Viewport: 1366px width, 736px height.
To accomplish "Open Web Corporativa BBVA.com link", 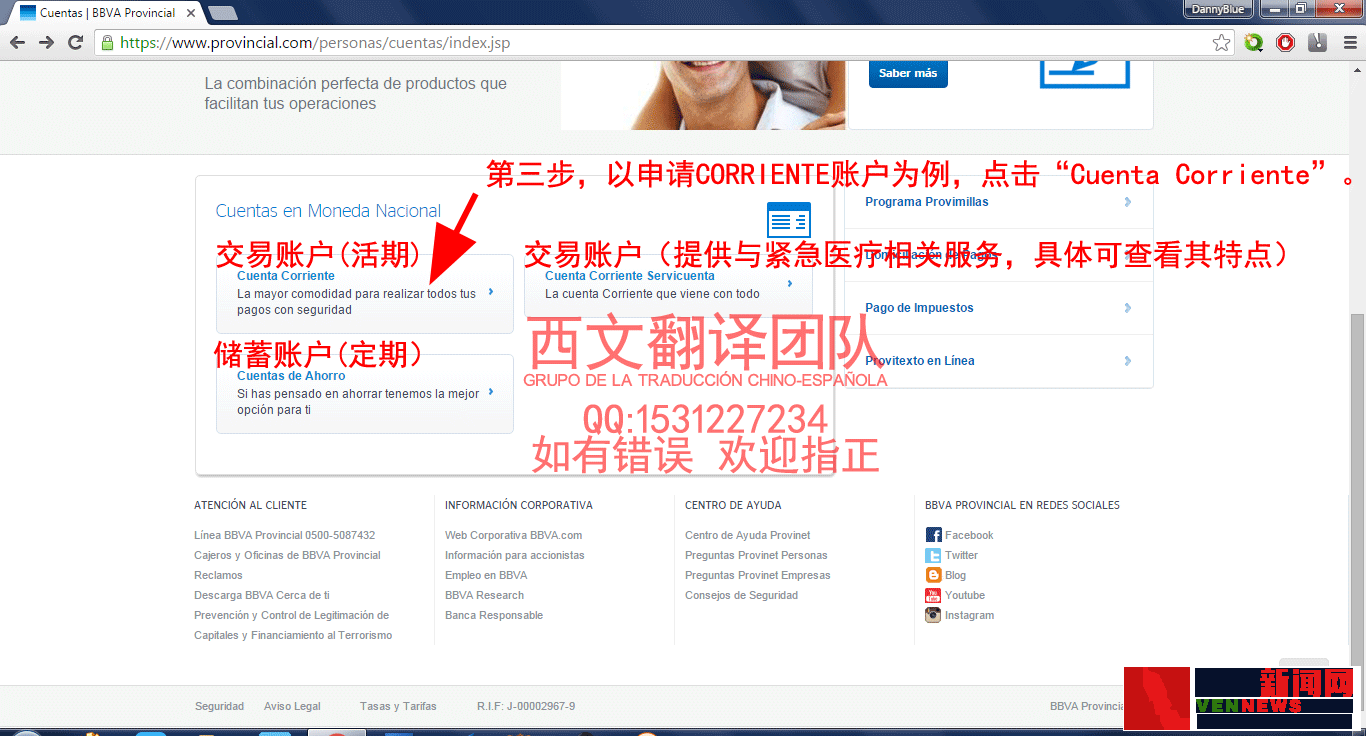I will tap(513, 535).
